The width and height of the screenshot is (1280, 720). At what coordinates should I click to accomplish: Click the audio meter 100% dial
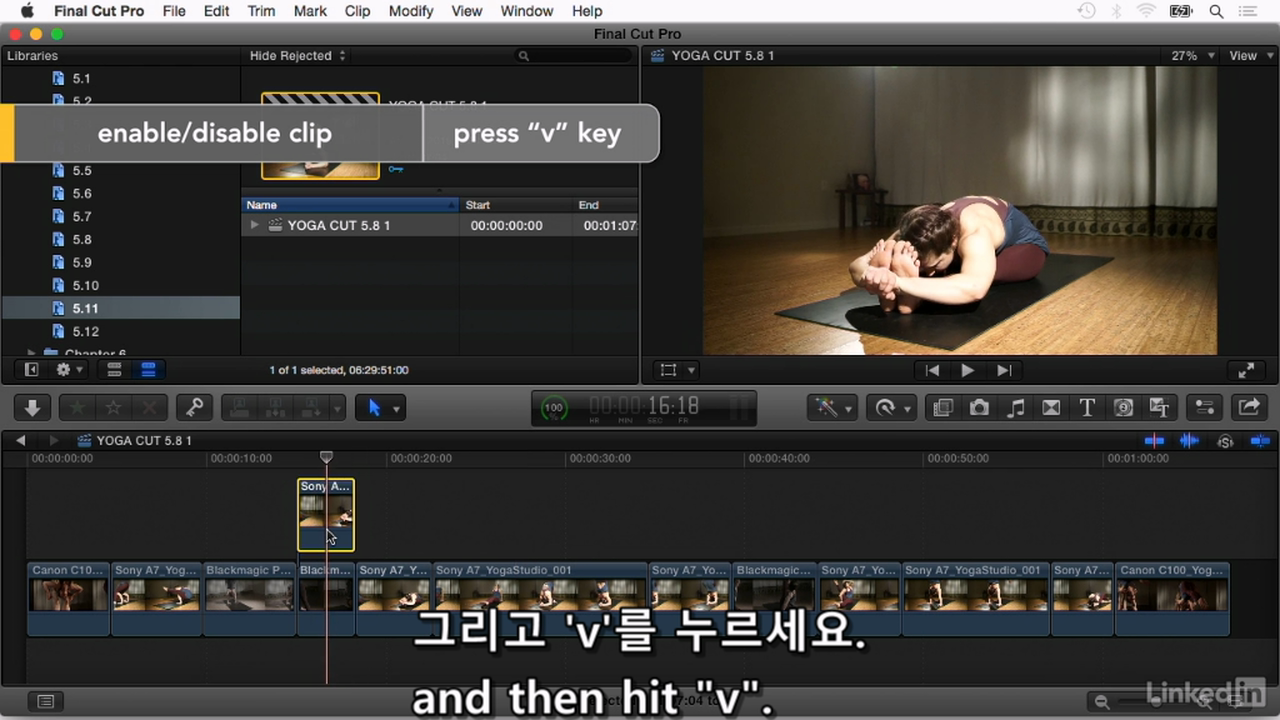tap(553, 408)
